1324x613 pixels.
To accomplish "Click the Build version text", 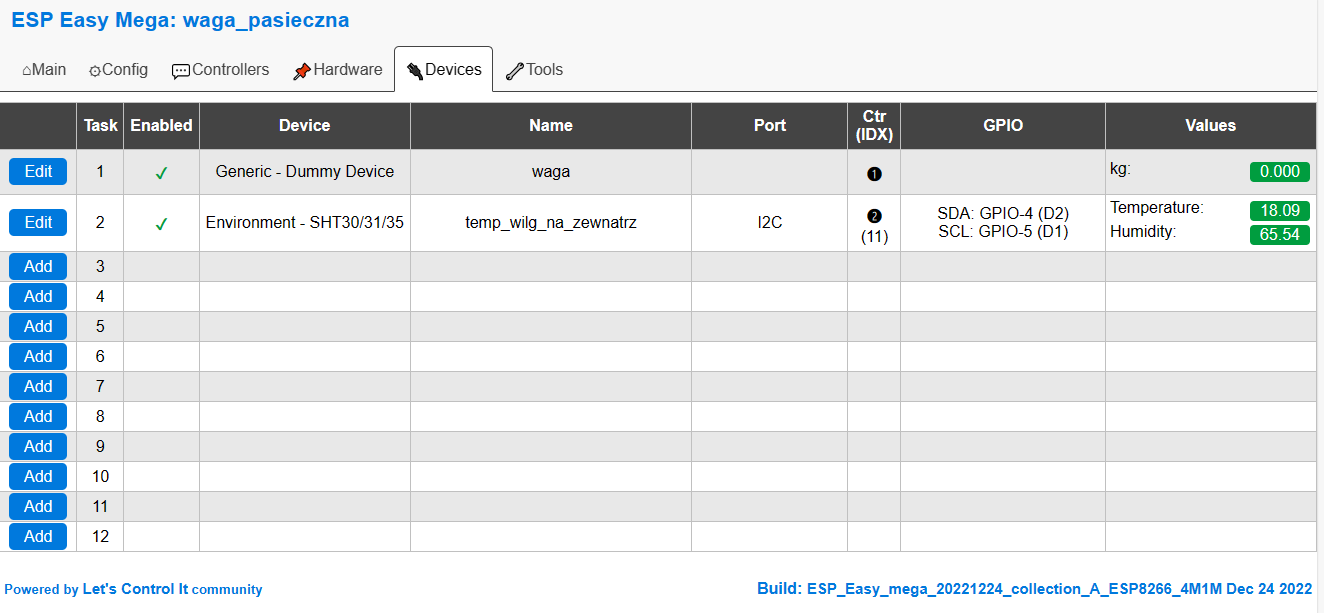I will click(x=1034, y=589).
